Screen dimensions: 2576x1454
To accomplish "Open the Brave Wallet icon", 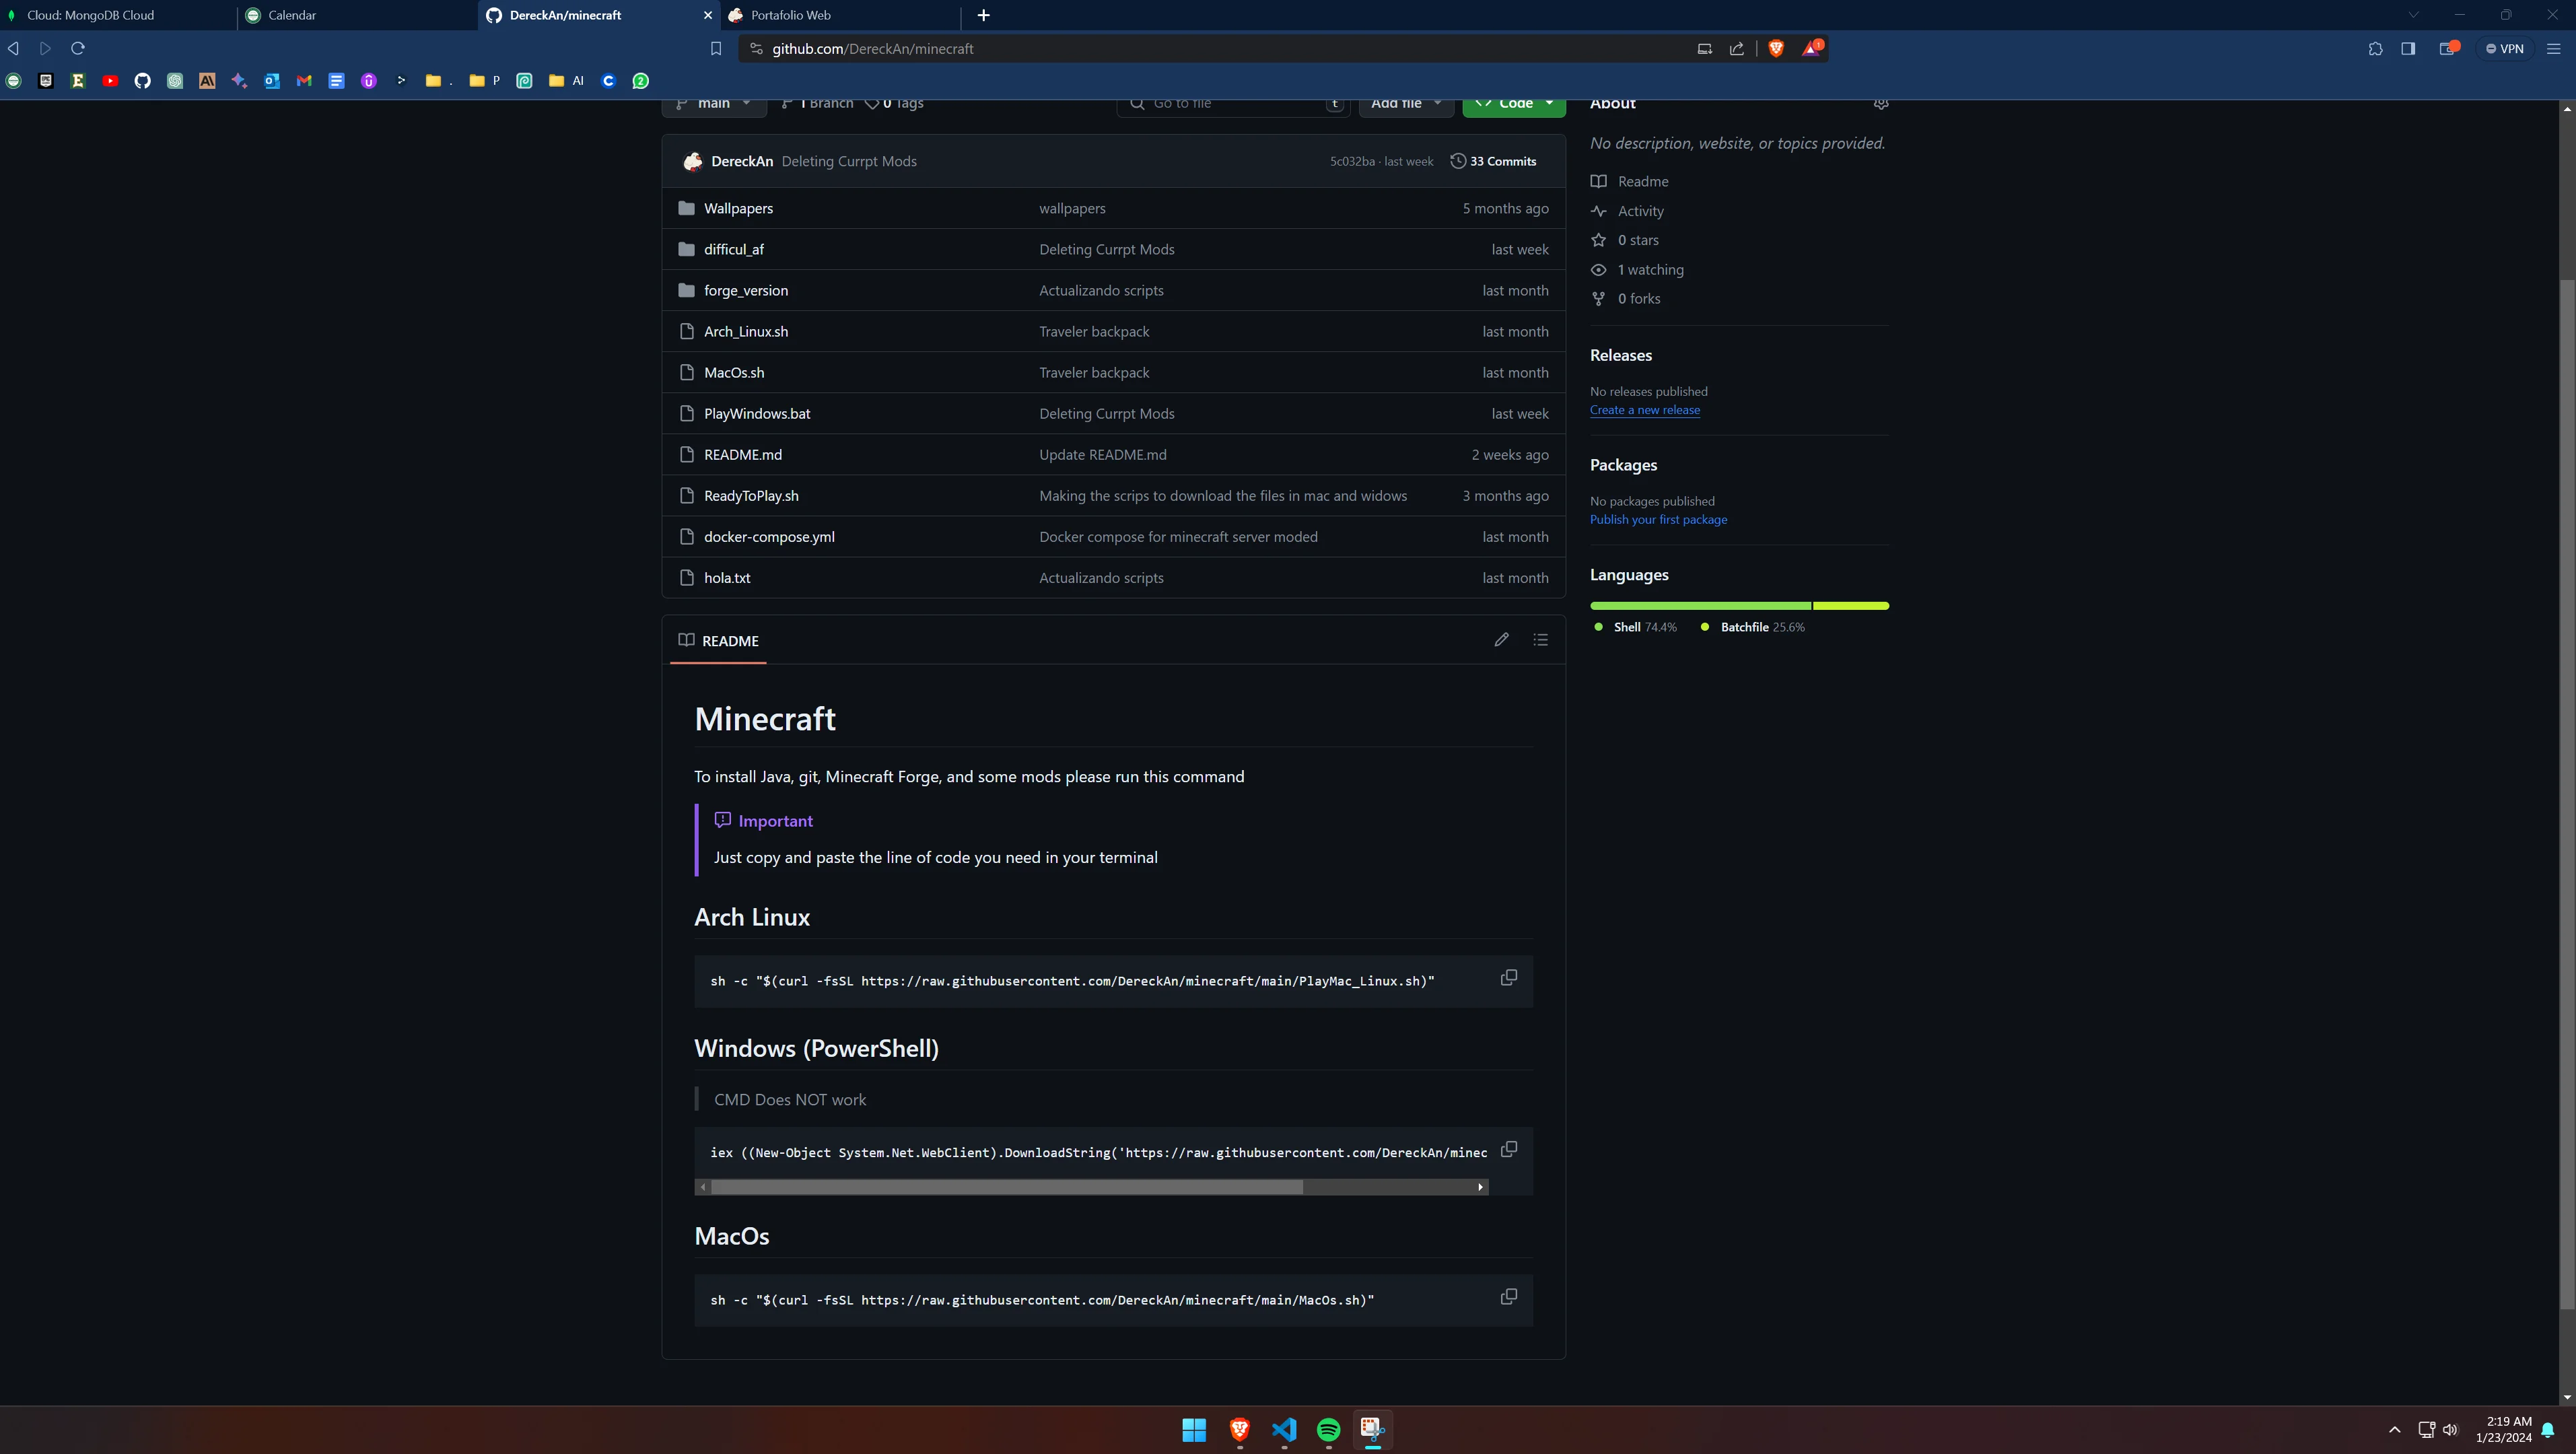I will (2448, 48).
